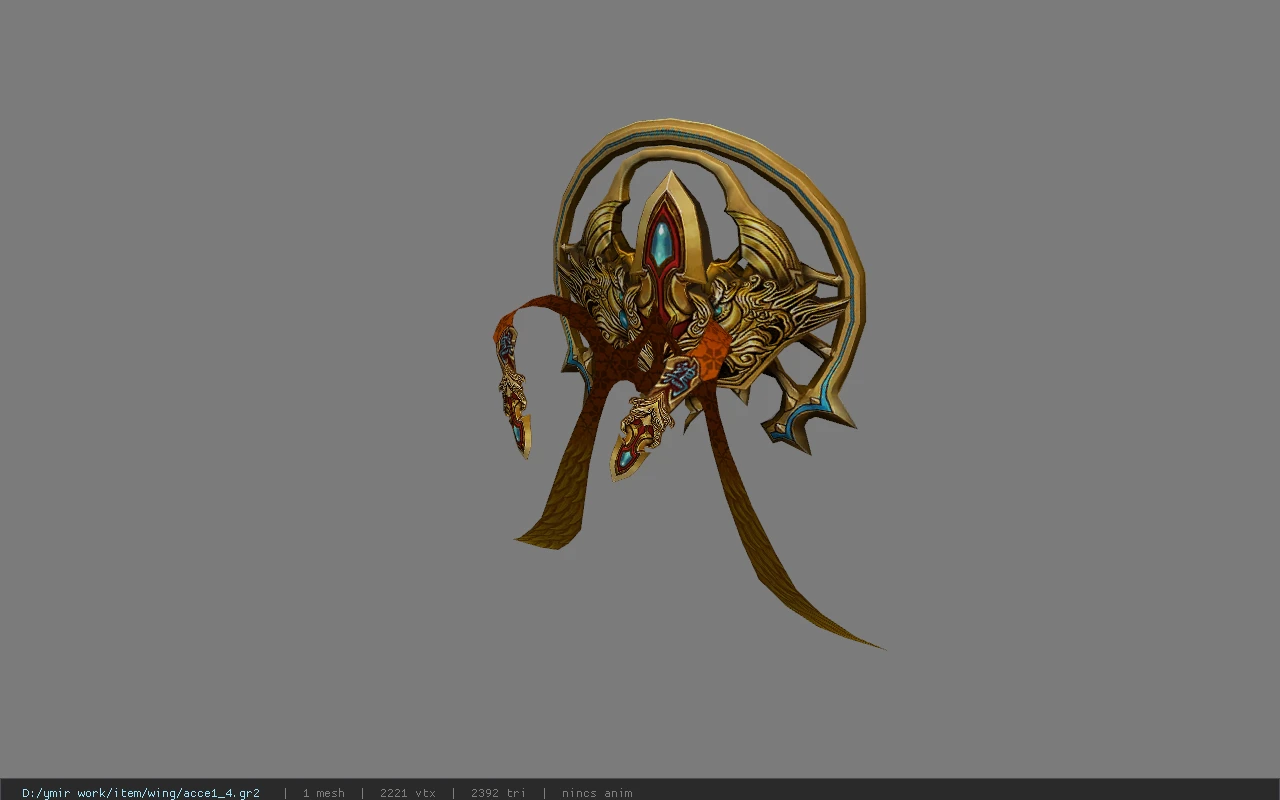The height and width of the screenshot is (800, 1280).
Task: Click the file path D:/ymir work/item/wing/acce1_4.gr2
Action: pyautogui.click(x=141, y=793)
